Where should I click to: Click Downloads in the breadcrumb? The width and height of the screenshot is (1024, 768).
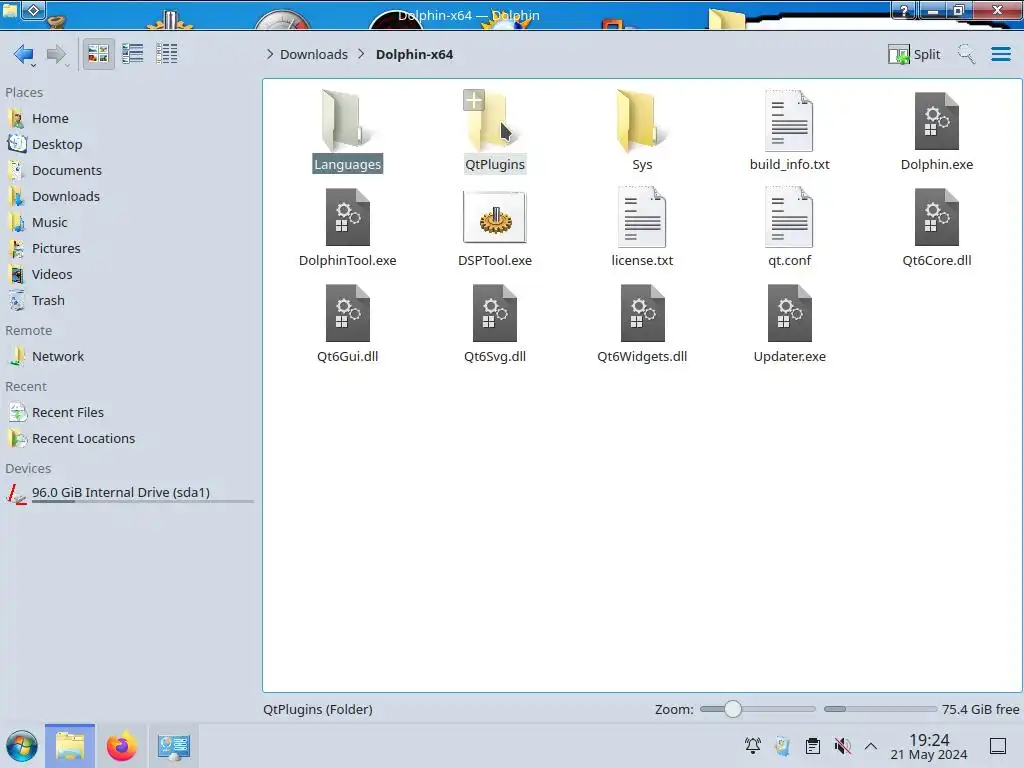314,54
